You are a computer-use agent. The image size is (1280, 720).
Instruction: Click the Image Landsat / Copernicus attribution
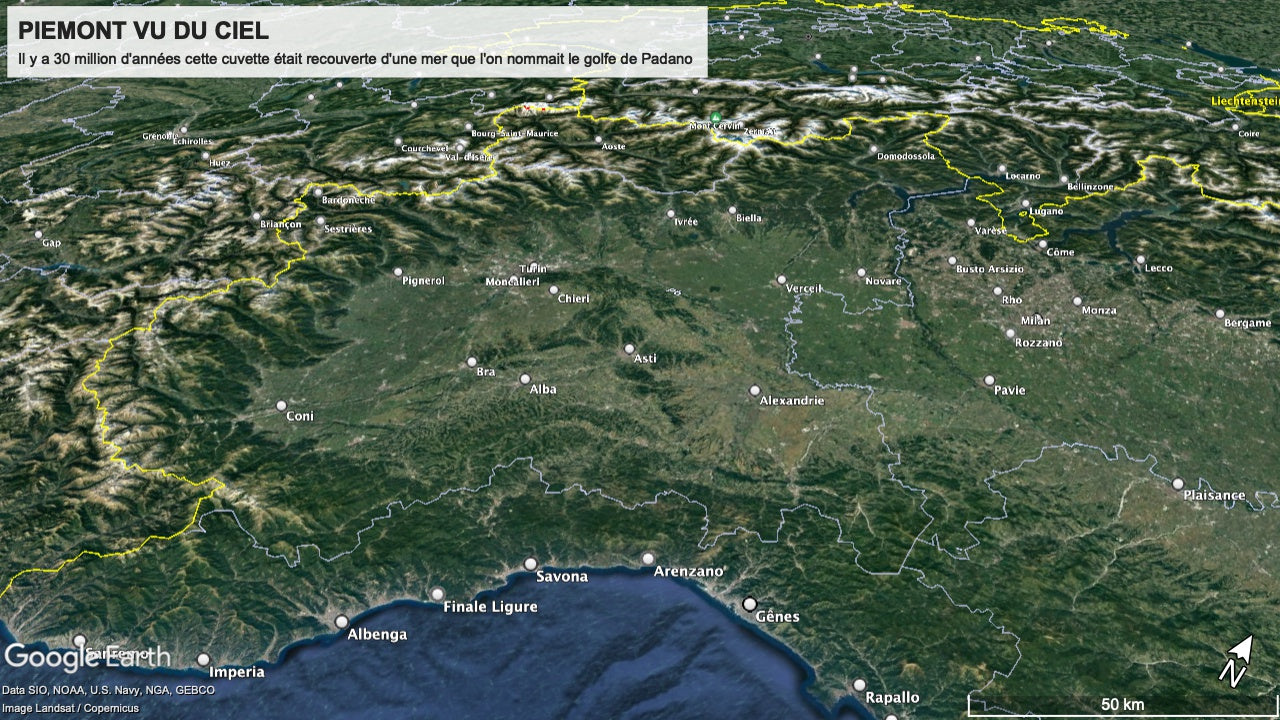(x=70, y=708)
